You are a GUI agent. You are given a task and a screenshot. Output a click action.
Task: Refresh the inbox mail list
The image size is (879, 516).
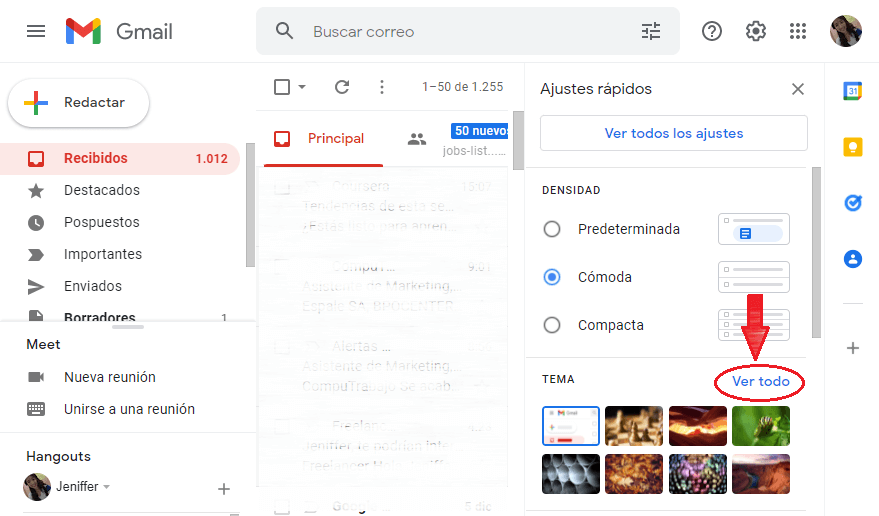point(342,87)
